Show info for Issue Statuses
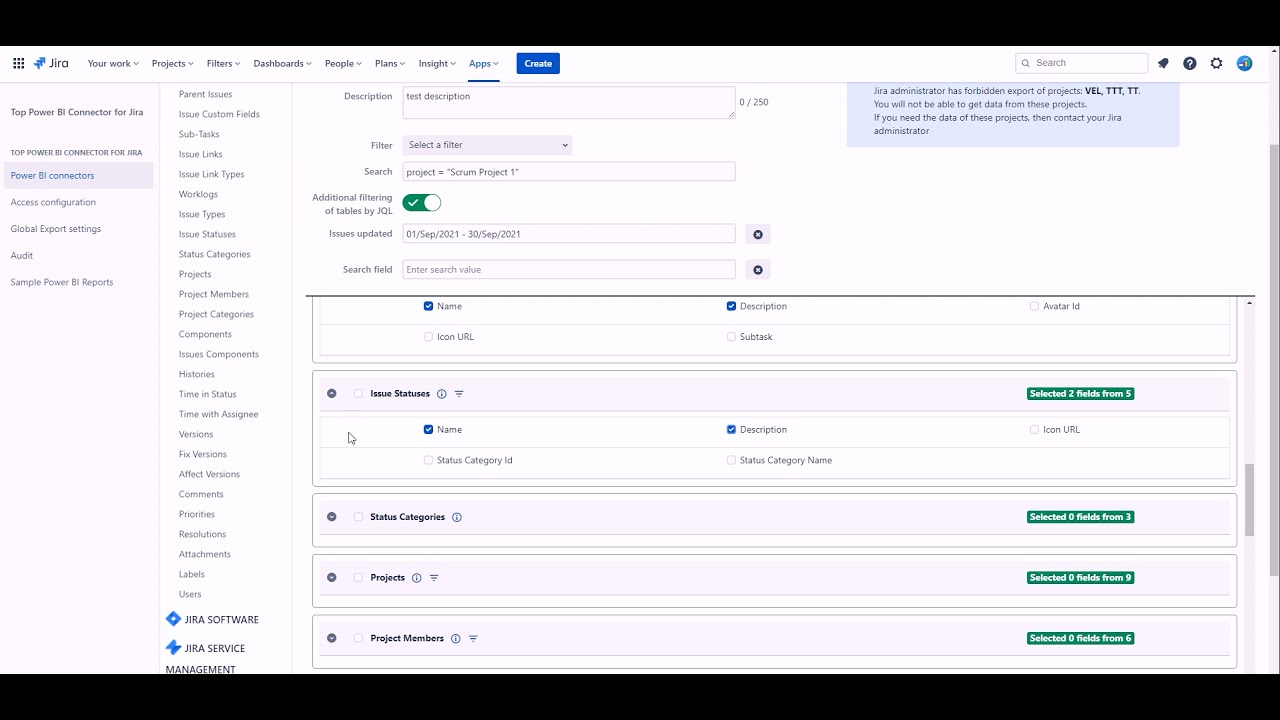Viewport: 1280px width, 720px height. point(441,394)
